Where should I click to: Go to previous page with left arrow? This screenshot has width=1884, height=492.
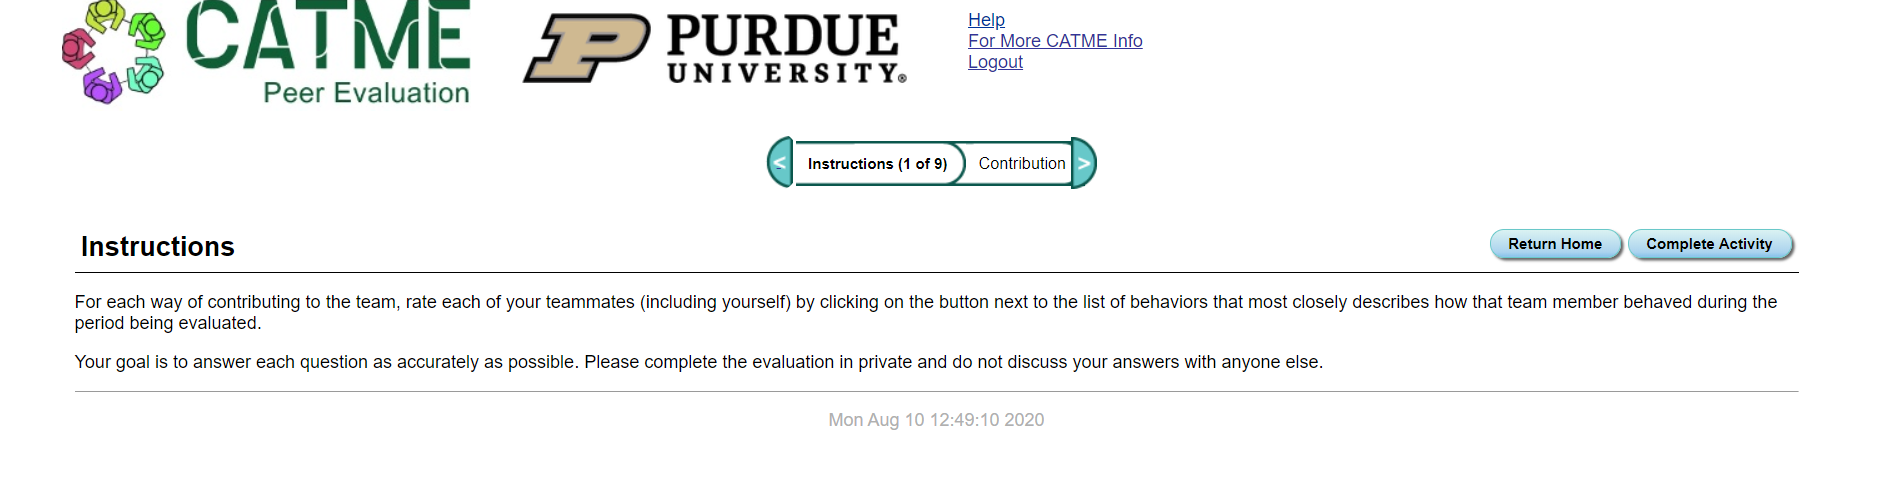click(x=781, y=163)
